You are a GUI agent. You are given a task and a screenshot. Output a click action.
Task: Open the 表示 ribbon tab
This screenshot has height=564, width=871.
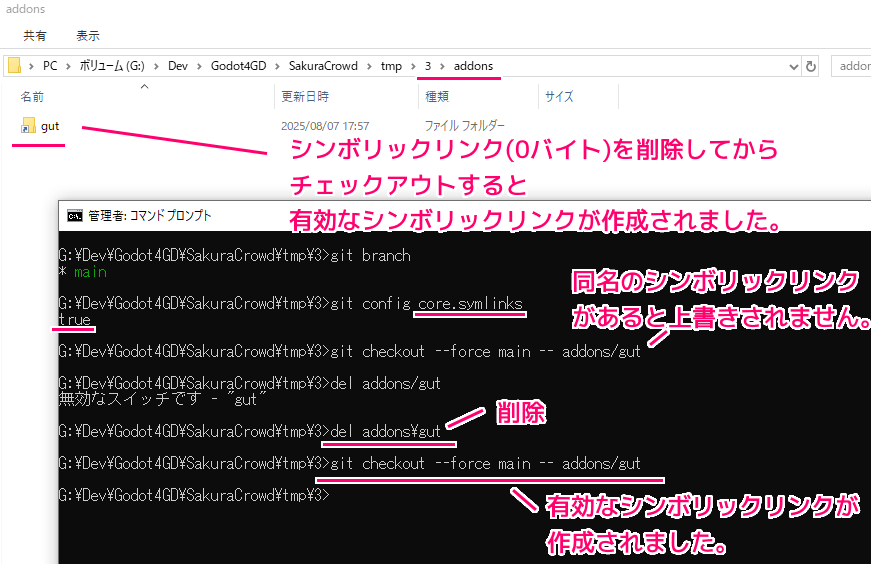tap(88, 35)
